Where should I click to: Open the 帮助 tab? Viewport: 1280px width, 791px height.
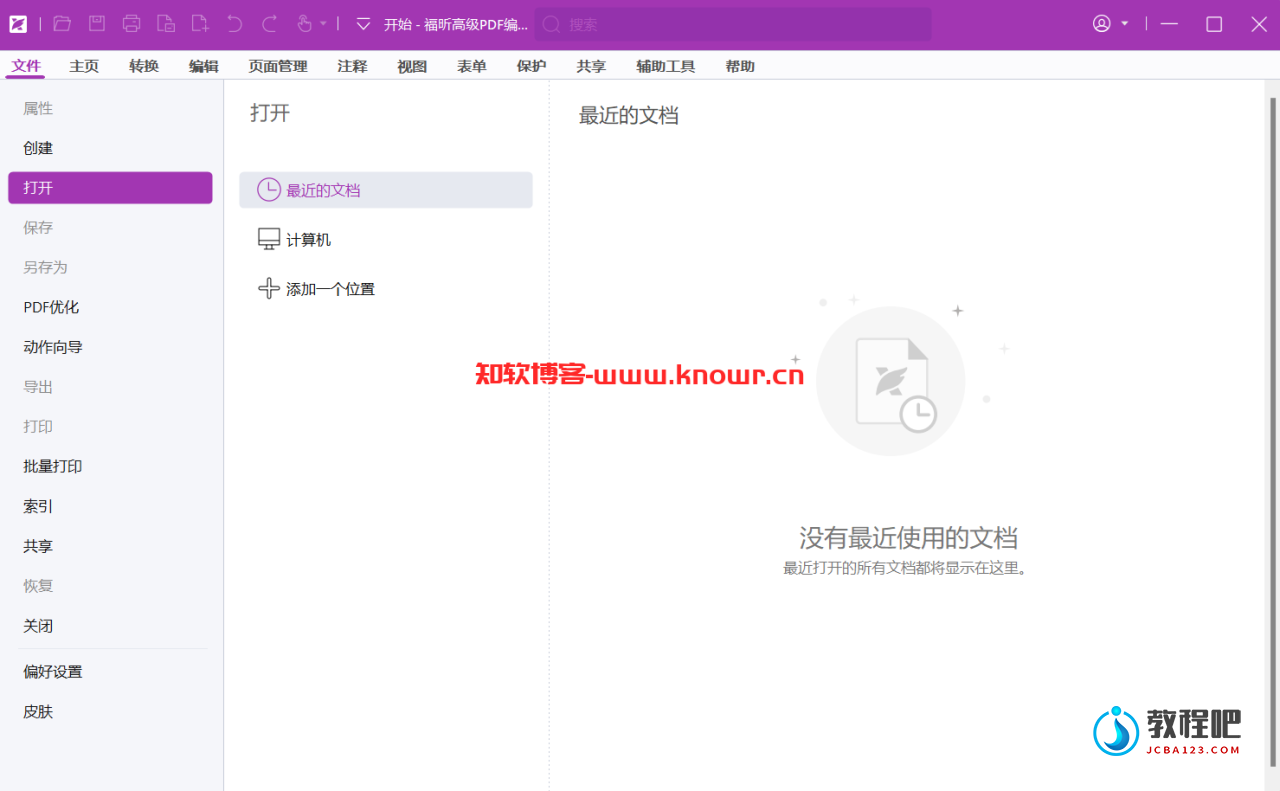coord(740,66)
